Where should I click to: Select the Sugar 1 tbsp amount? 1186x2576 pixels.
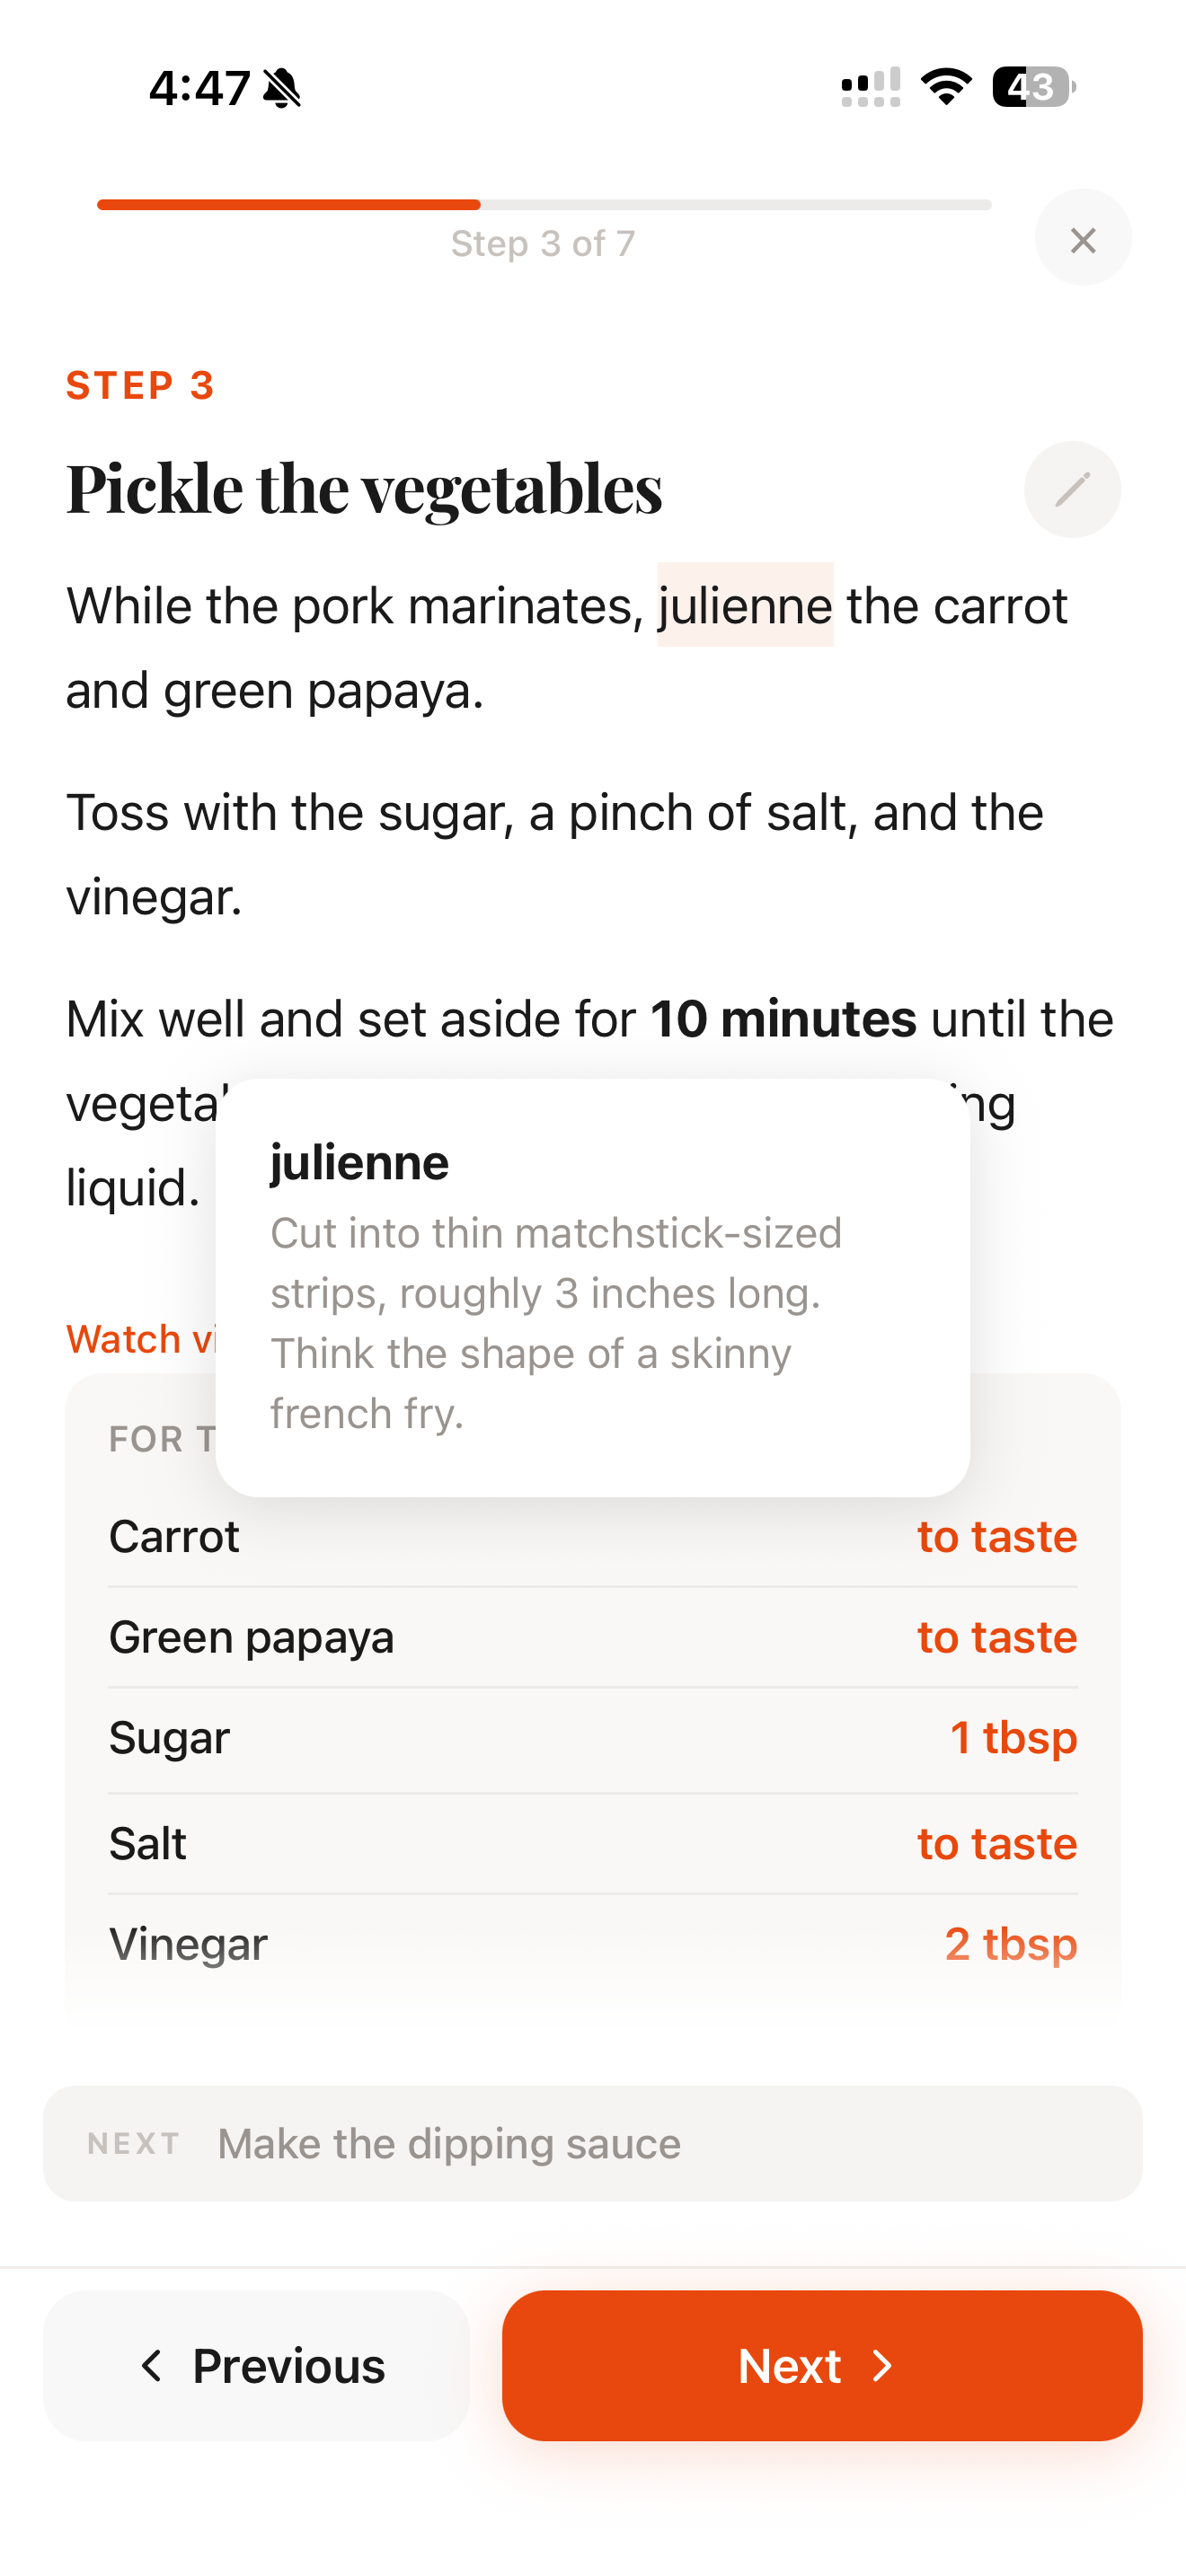[x=1012, y=1738]
